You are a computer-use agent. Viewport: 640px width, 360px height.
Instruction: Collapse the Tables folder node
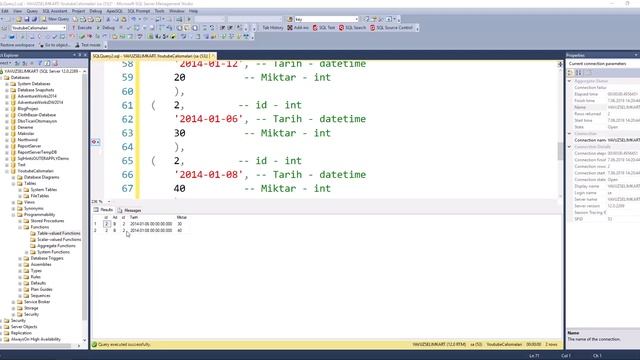click(13, 183)
